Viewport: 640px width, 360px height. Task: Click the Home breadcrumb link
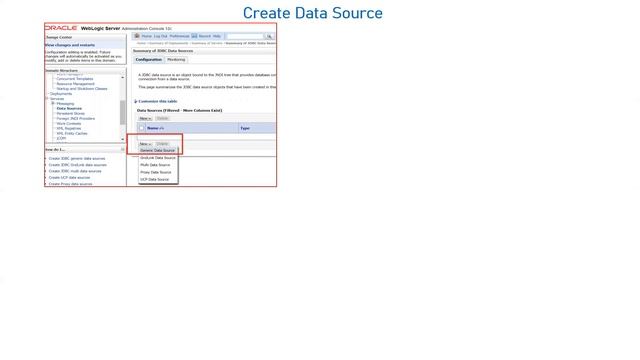[x=141, y=43]
